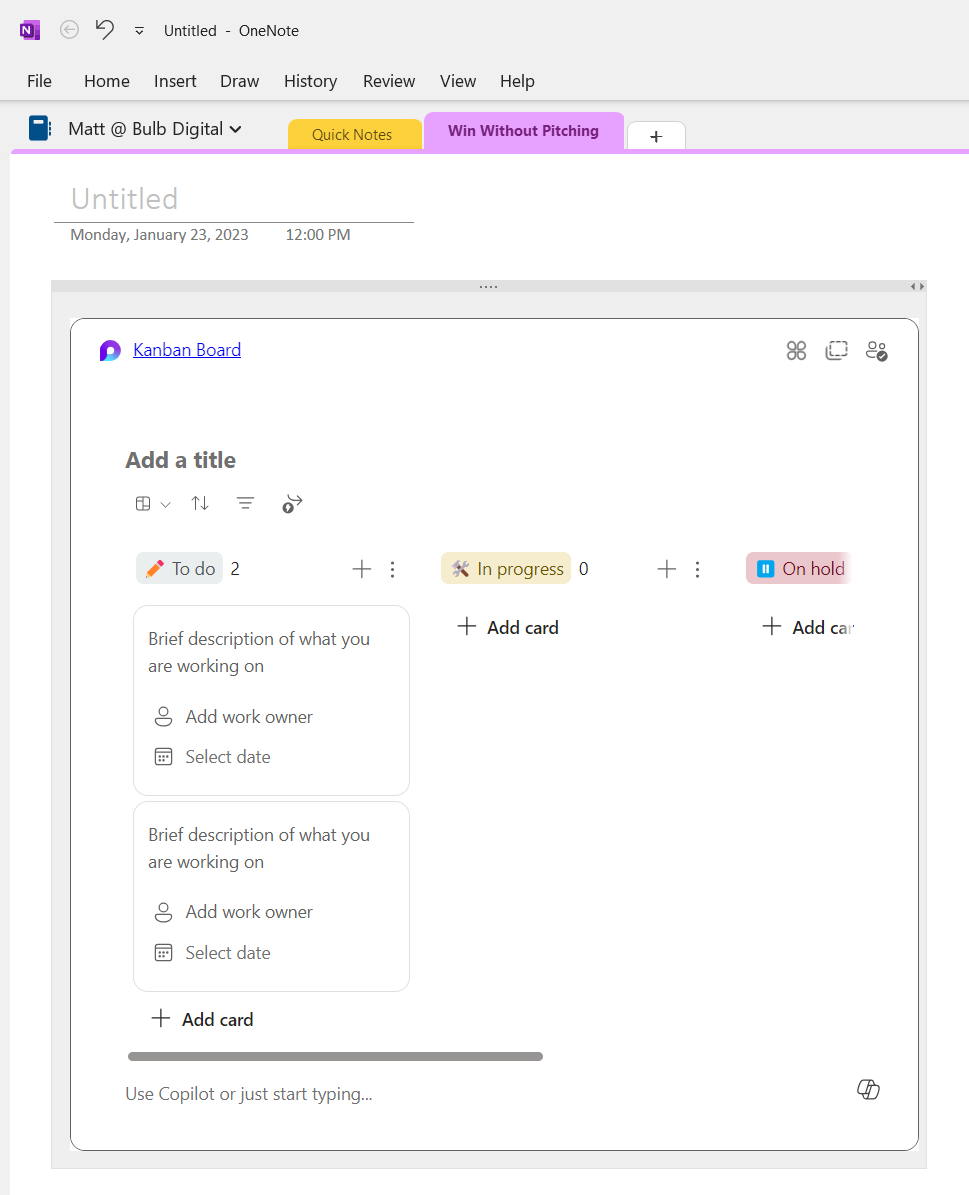The image size is (969, 1195).
Task: Click the On hold column label
Action: (x=798, y=569)
